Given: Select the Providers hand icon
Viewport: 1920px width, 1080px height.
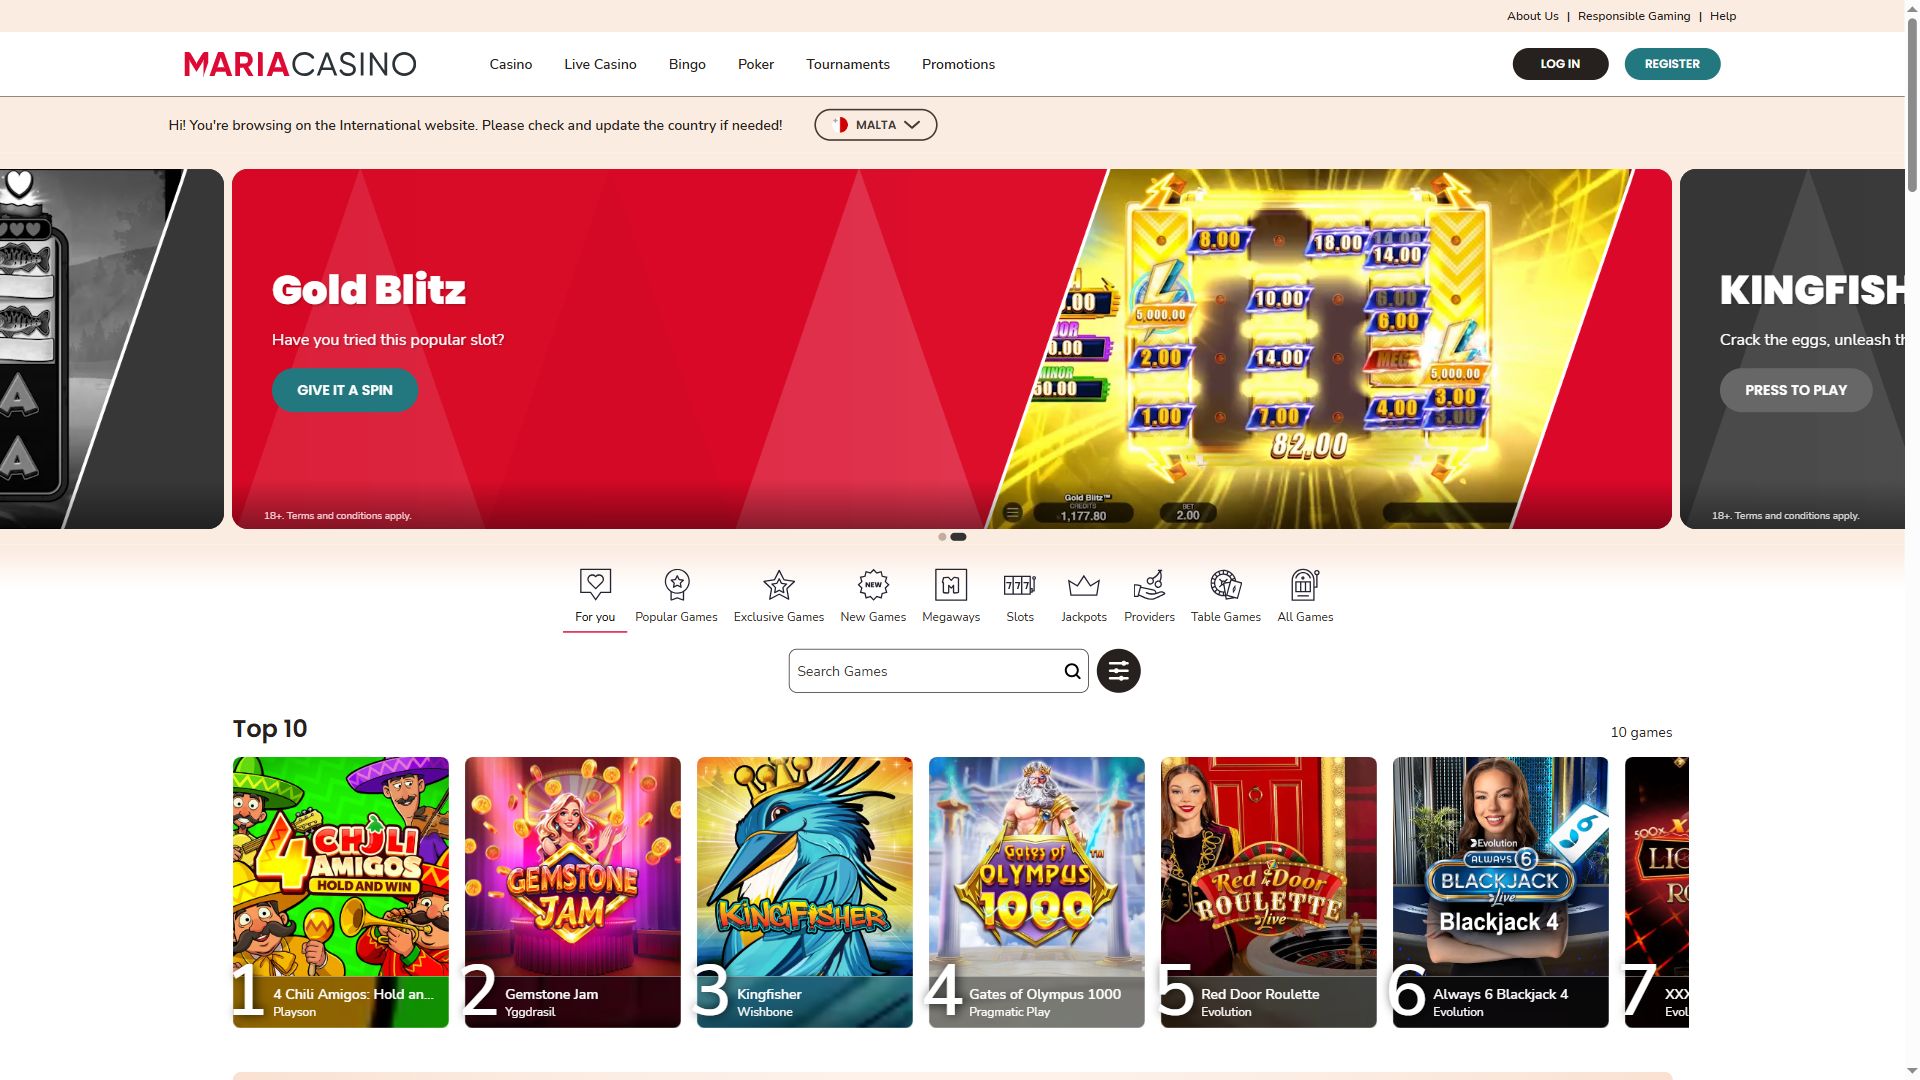Looking at the screenshot, I should [1149, 584].
